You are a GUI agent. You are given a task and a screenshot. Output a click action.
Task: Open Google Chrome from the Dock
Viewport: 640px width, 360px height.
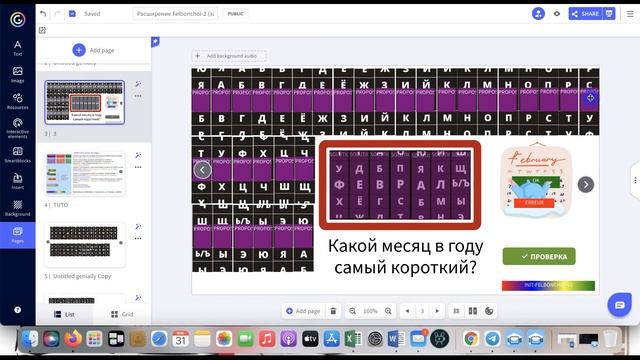pos(471,339)
